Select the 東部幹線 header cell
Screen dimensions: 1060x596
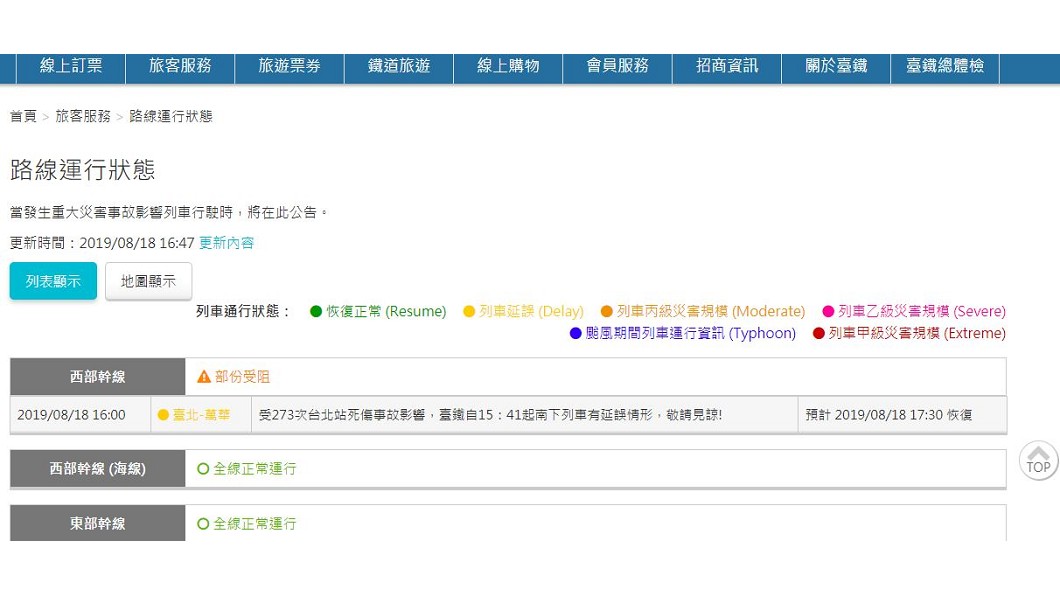point(97,523)
